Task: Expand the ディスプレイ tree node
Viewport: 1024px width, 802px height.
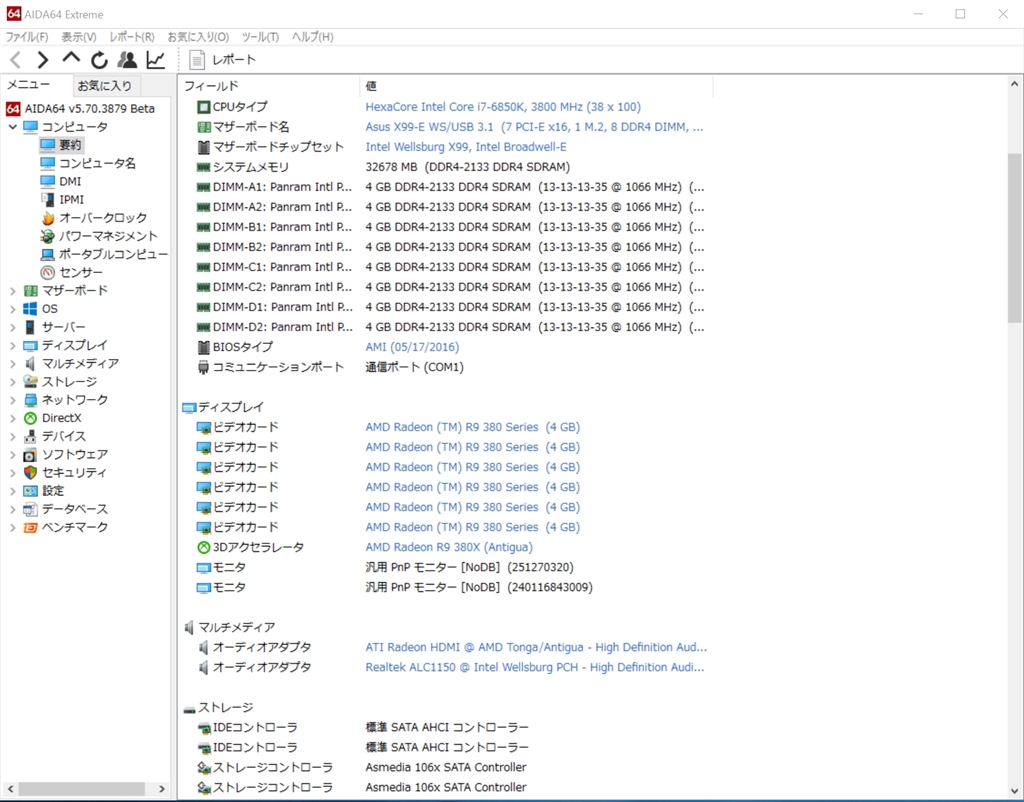Action: 12,345
